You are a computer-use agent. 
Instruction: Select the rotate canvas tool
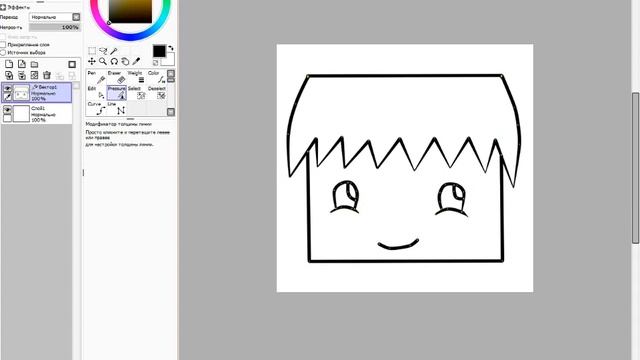click(x=114, y=61)
